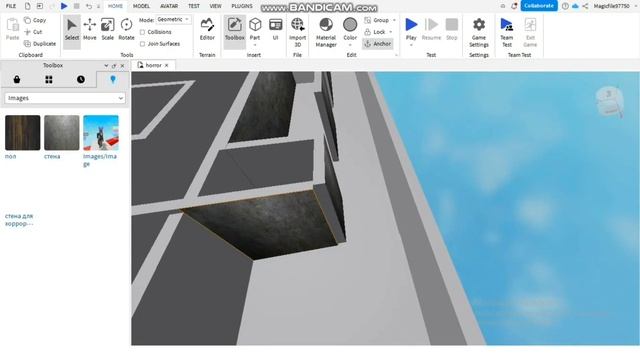Pick the Rotate tool
This screenshot has width=640, height=360.
pyautogui.click(x=126, y=29)
